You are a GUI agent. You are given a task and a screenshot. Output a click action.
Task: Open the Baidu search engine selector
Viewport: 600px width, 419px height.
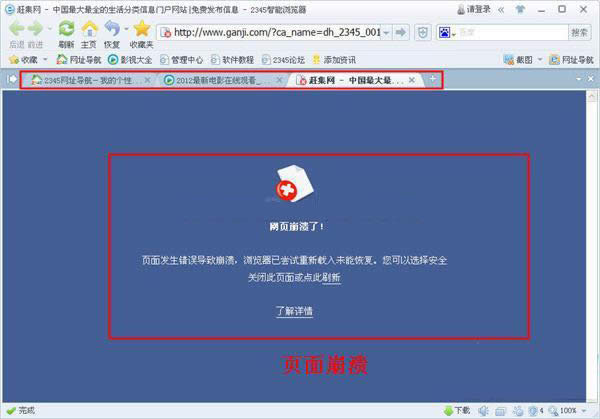447,33
